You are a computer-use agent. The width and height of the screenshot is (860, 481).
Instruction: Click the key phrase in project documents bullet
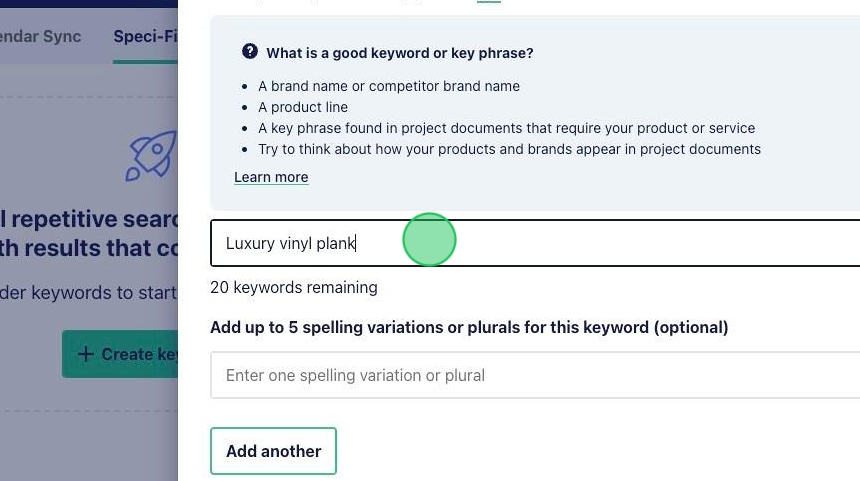tap(507, 128)
